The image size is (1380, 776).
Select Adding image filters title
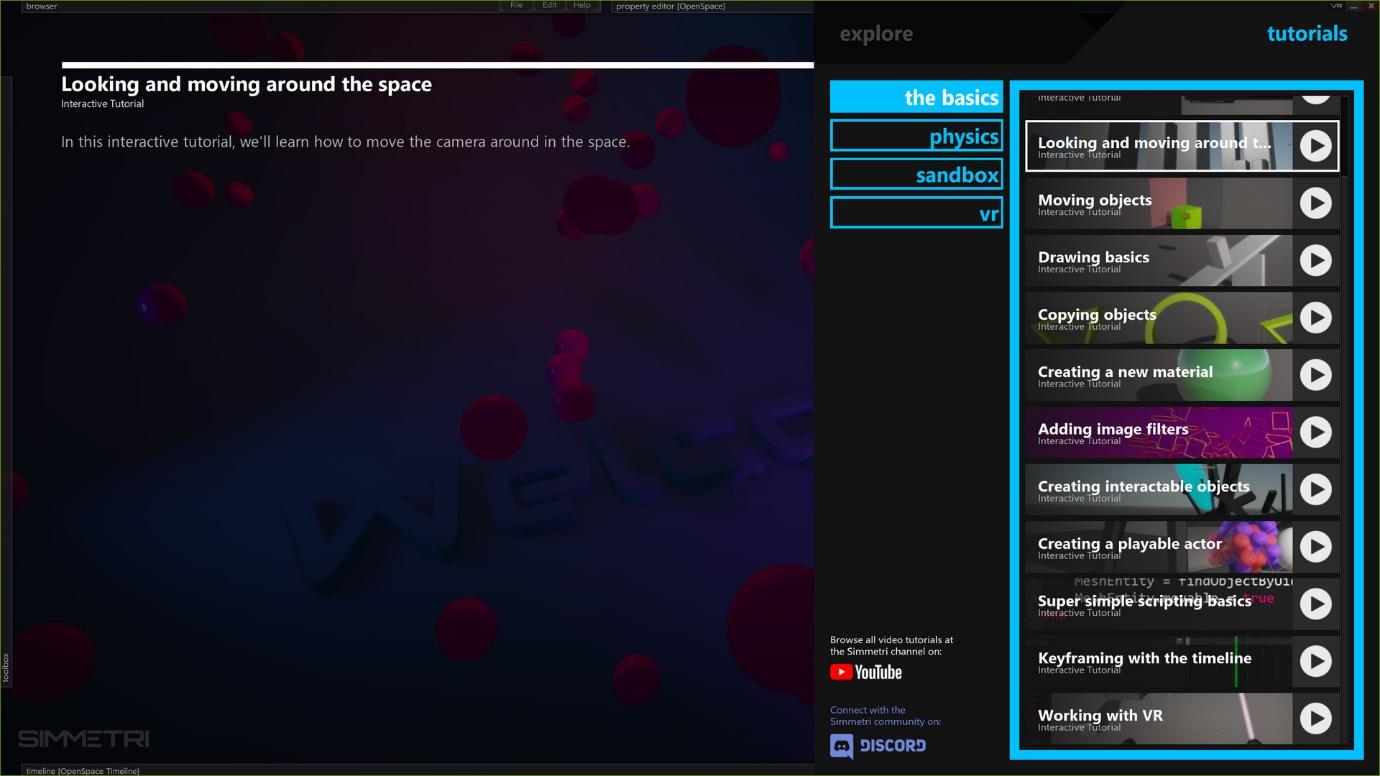pos(1113,429)
